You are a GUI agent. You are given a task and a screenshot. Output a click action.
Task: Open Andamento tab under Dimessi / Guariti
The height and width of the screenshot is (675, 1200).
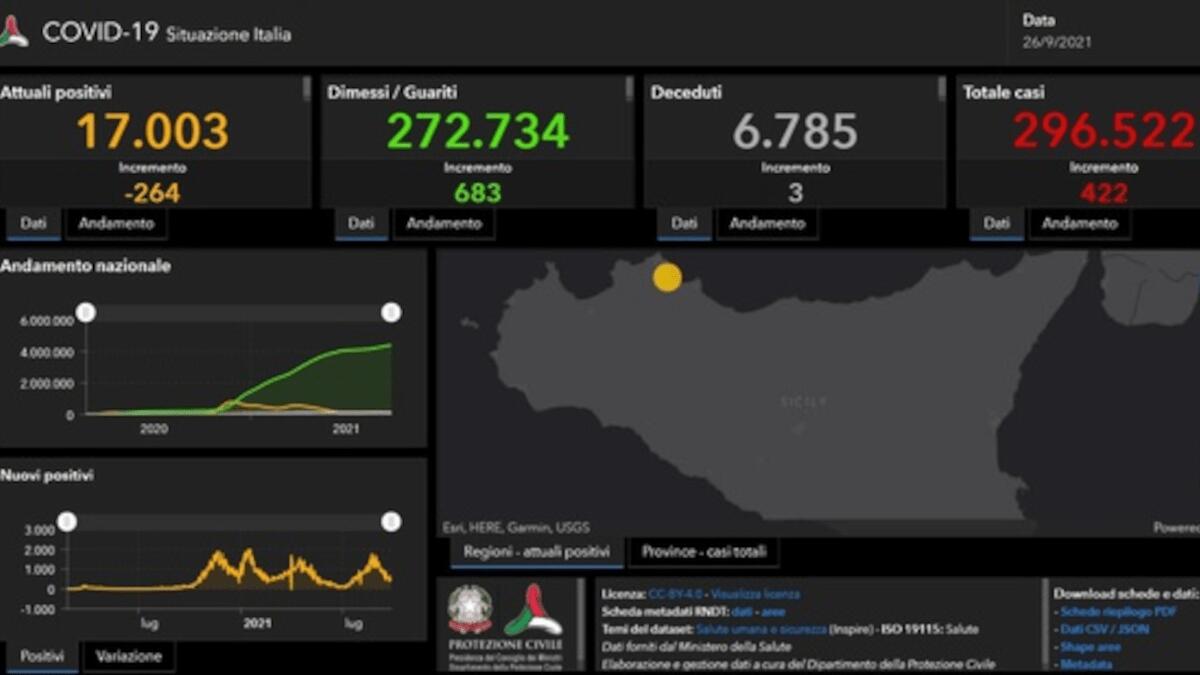click(x=444, y=224)
